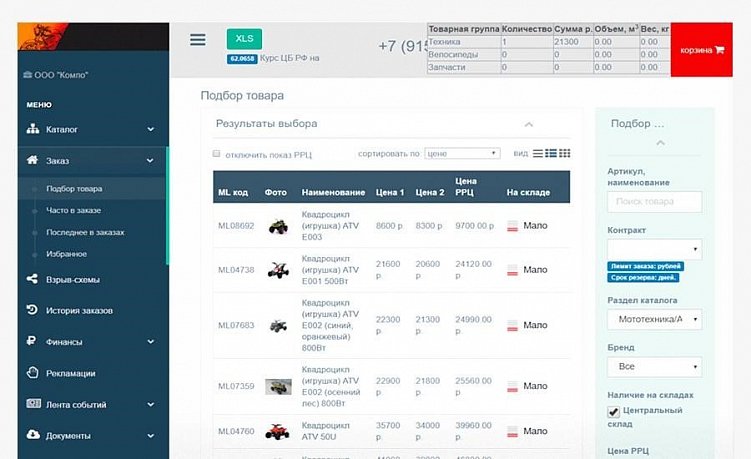Click the ООО "Компо" company icon
This screenshot has width=751, height=459.
coord(27,75)
